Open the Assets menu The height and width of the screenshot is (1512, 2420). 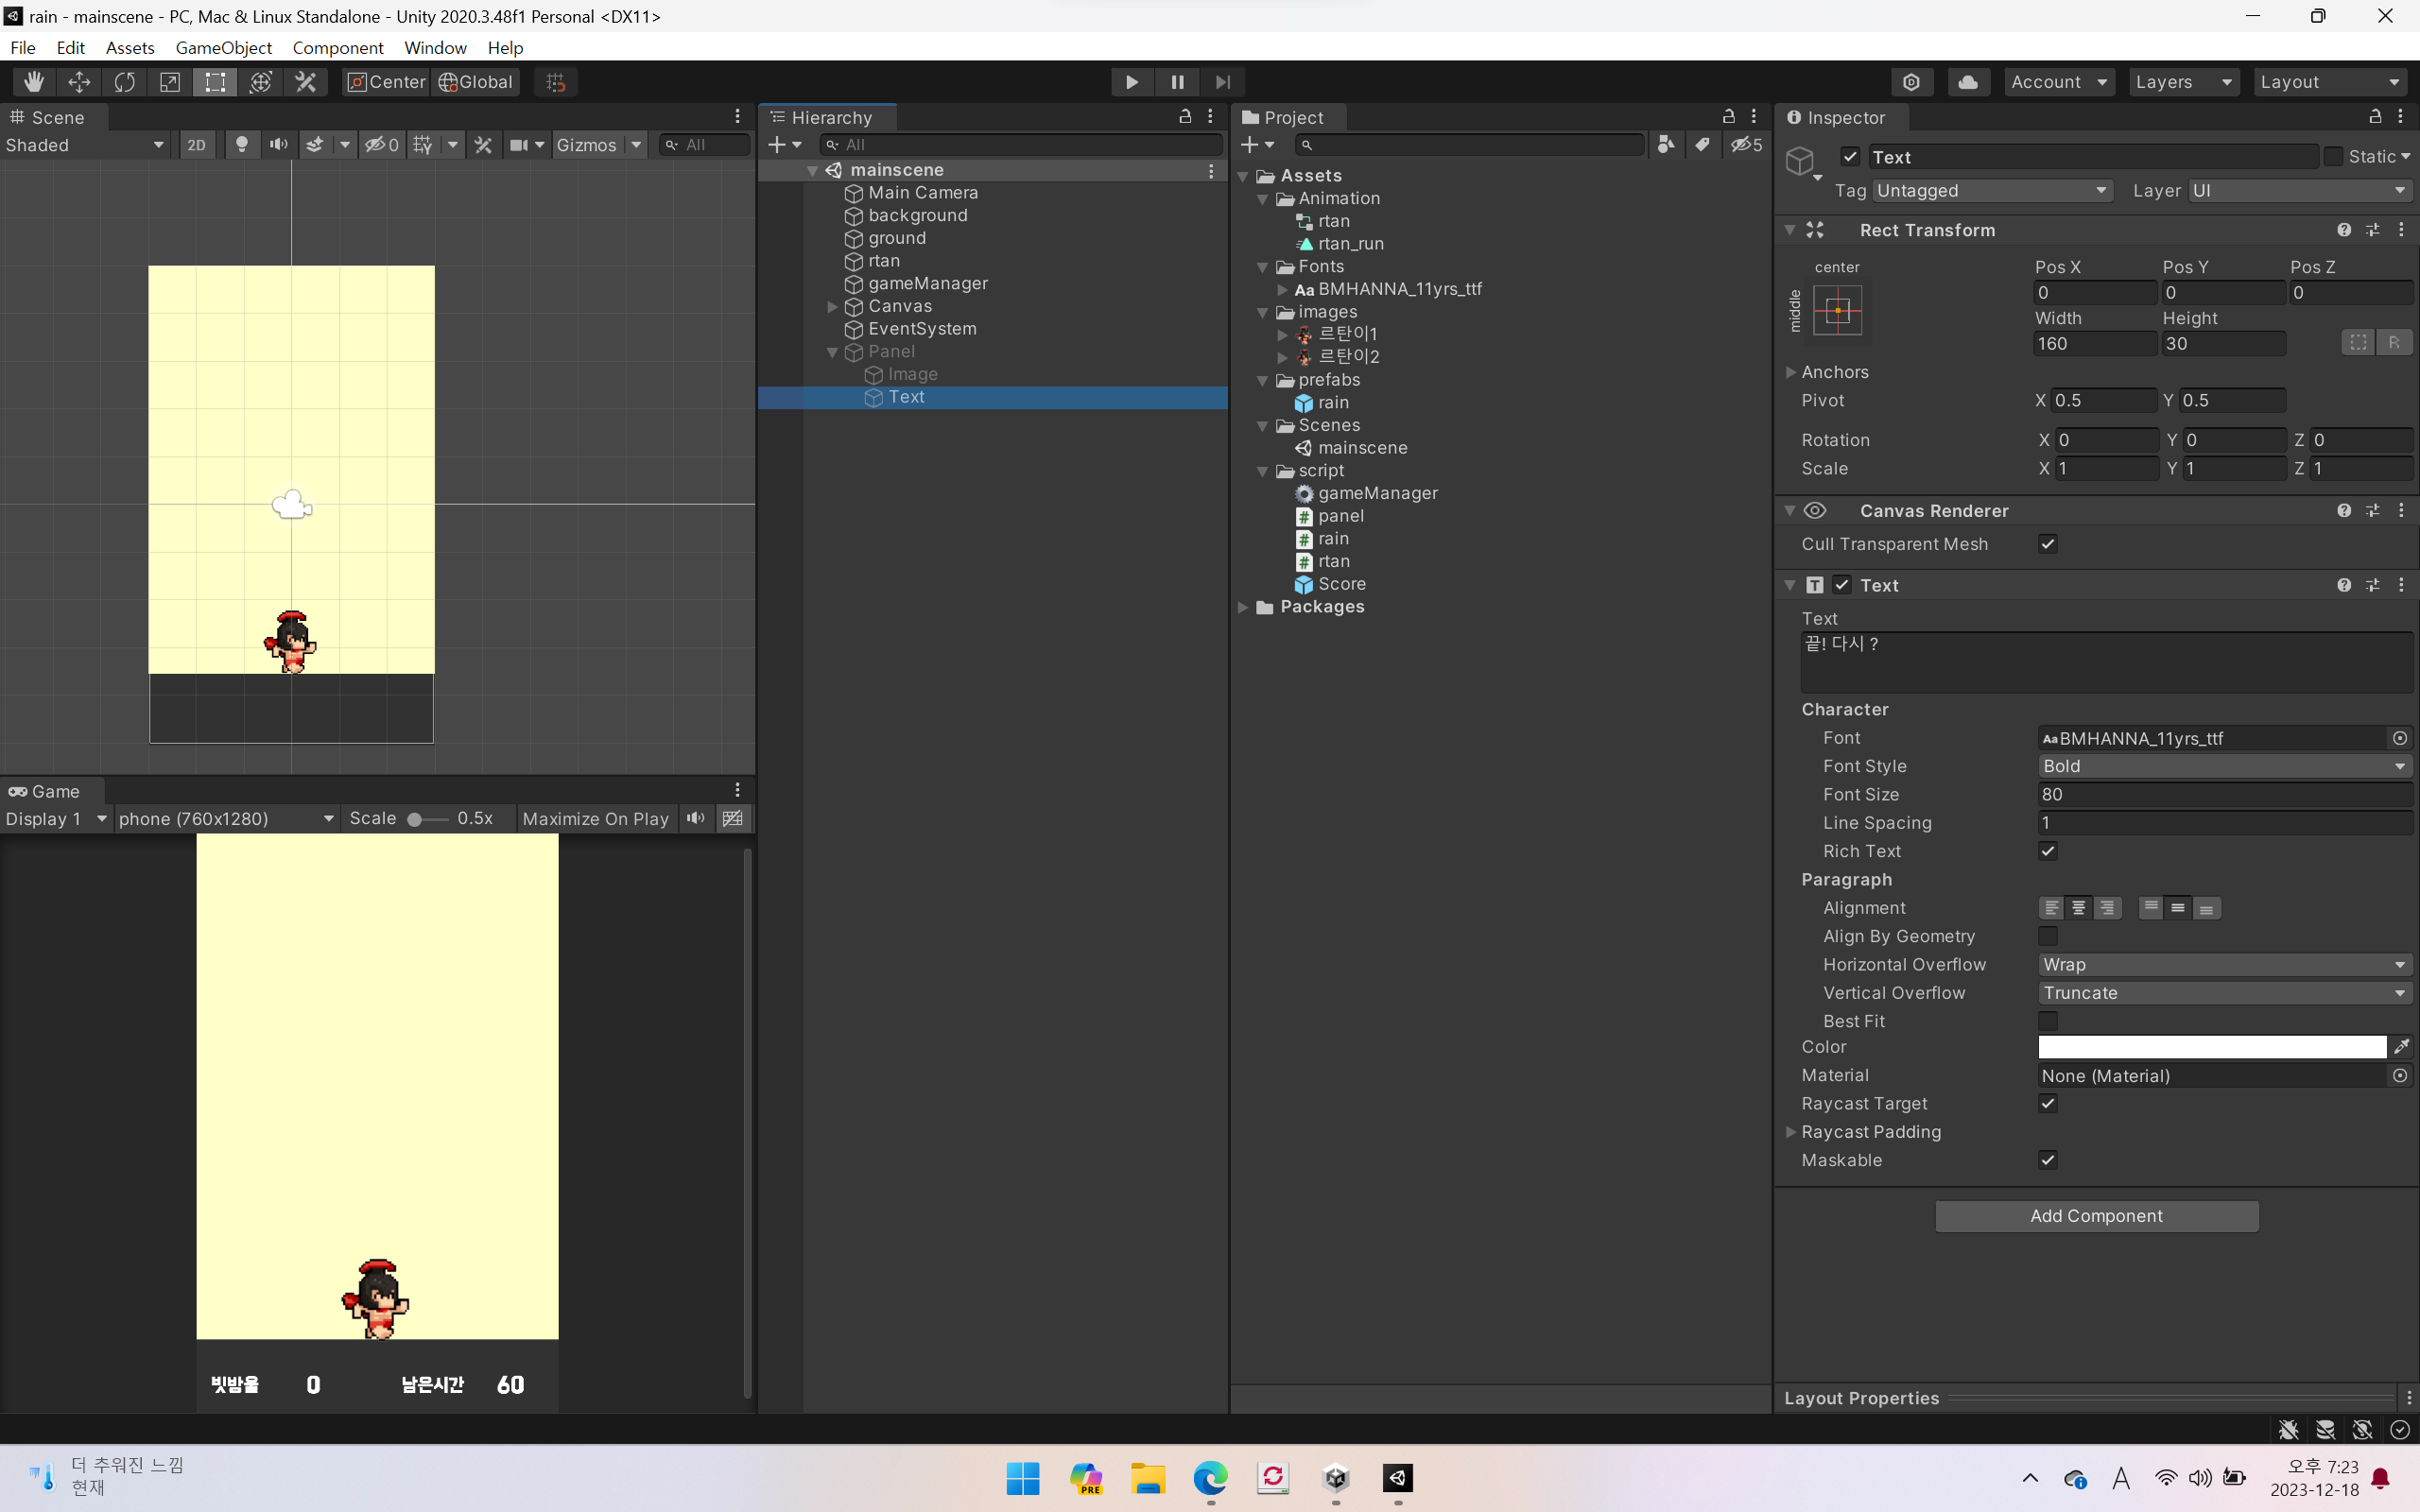click(x=130, y=47)
